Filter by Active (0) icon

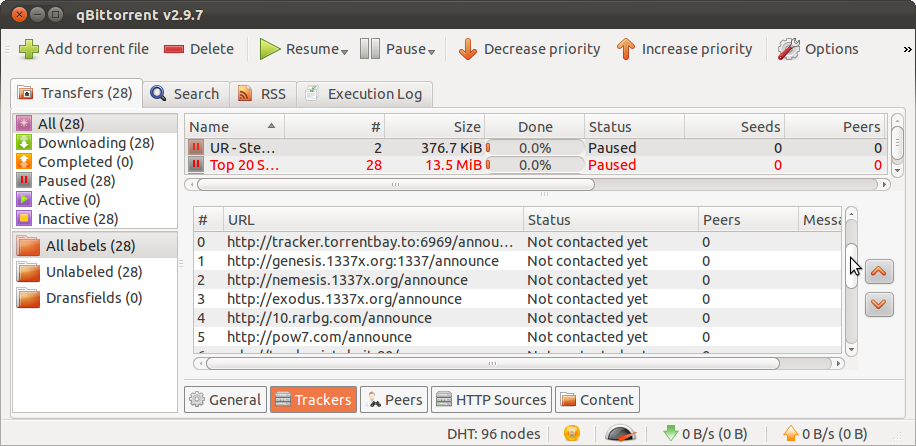tap(24, 199)
